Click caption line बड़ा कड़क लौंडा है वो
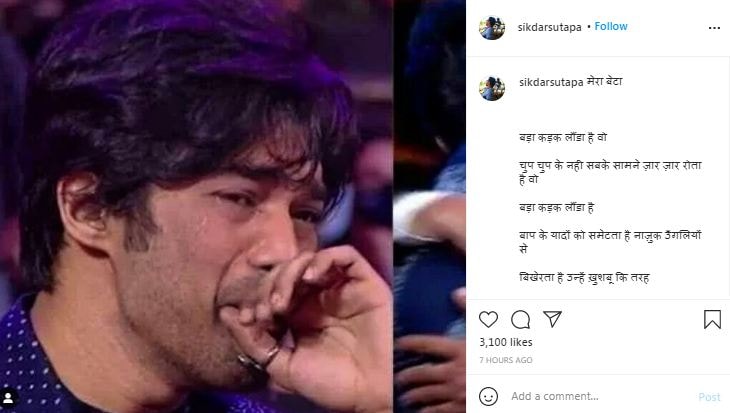730x413 pixels. [563, 137]
